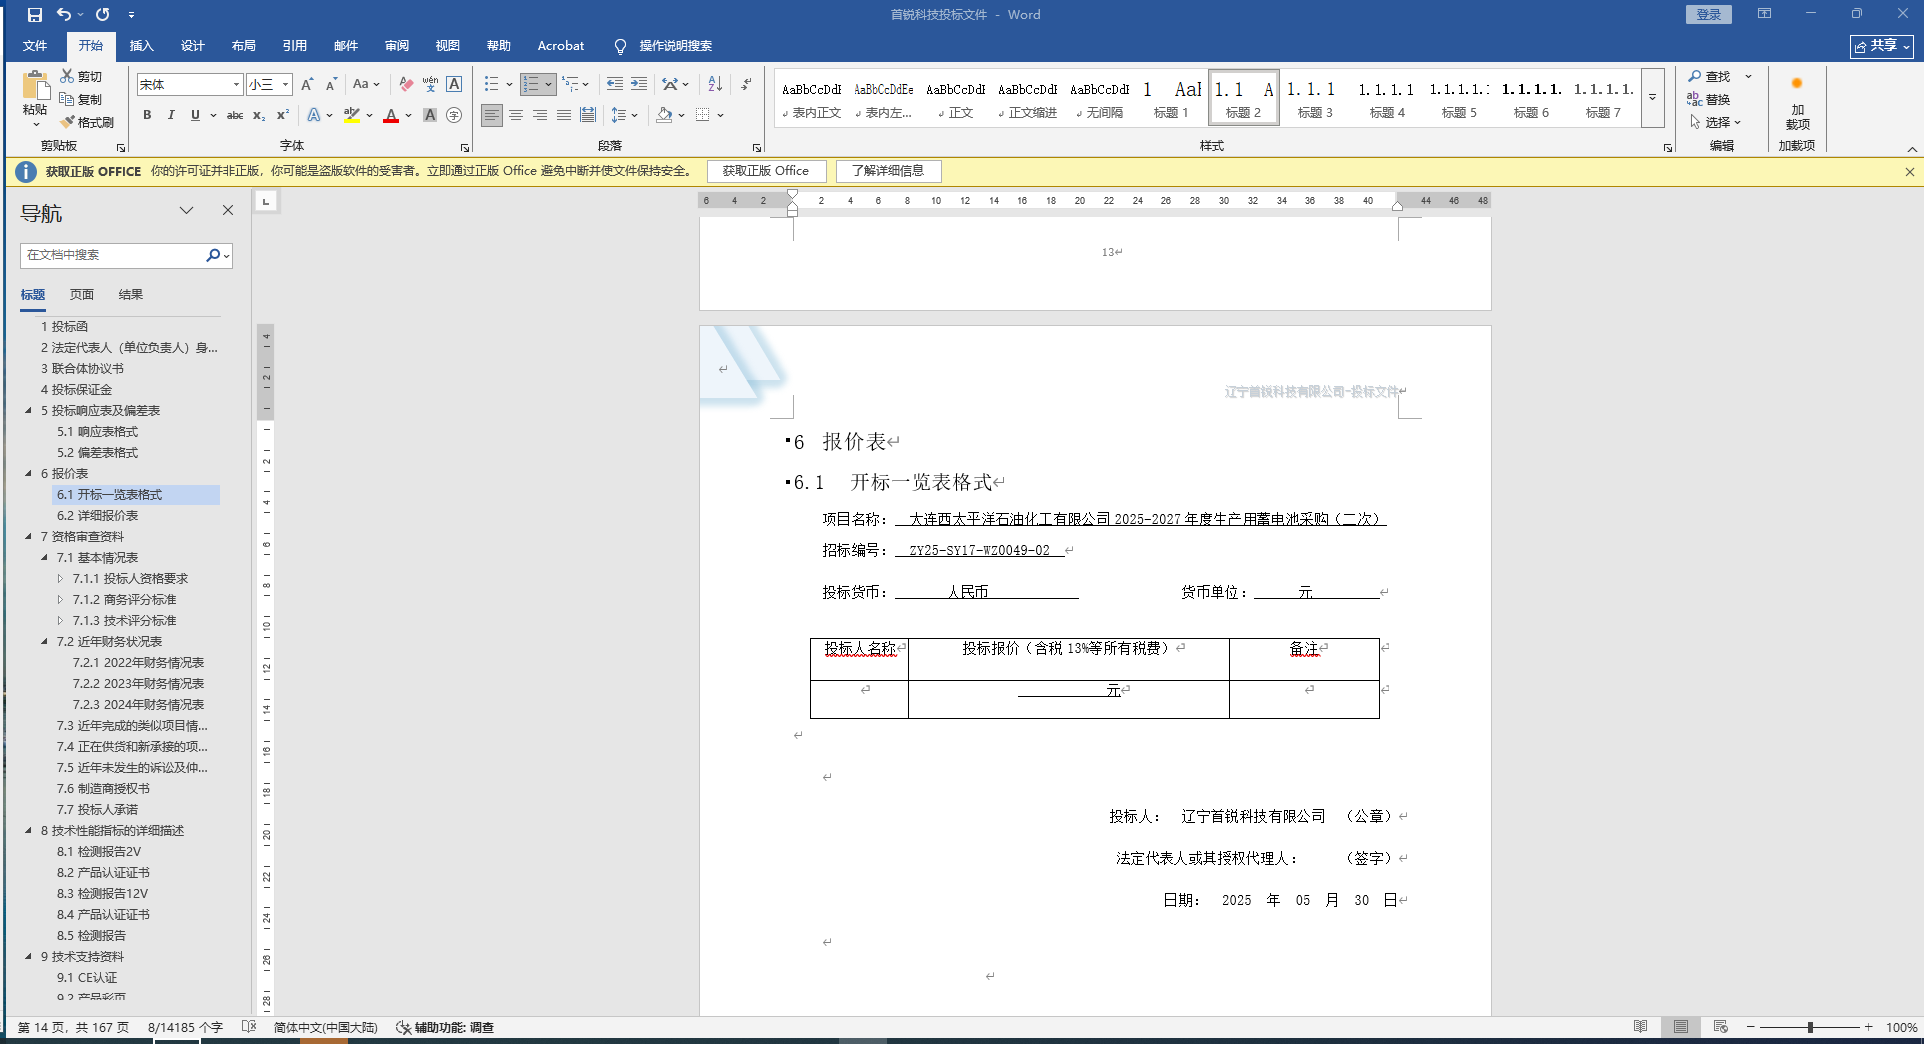Viewport: 1924px width, 1044px height.
Task: Toggle Align Left paragraph alignment
Action: pos(492,115)
